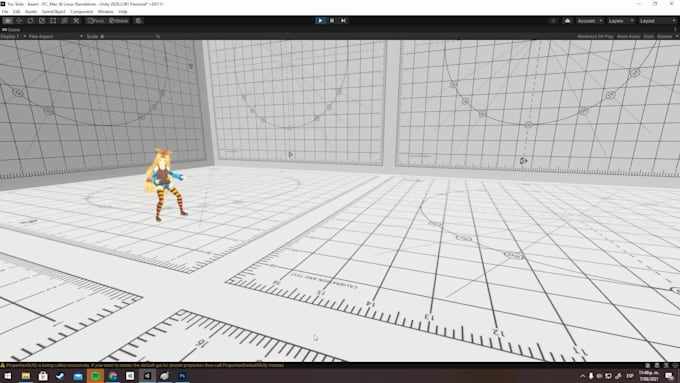Select the Move tool
The height and width of the screenshot is (383, 680).
[x=19, y=21]
